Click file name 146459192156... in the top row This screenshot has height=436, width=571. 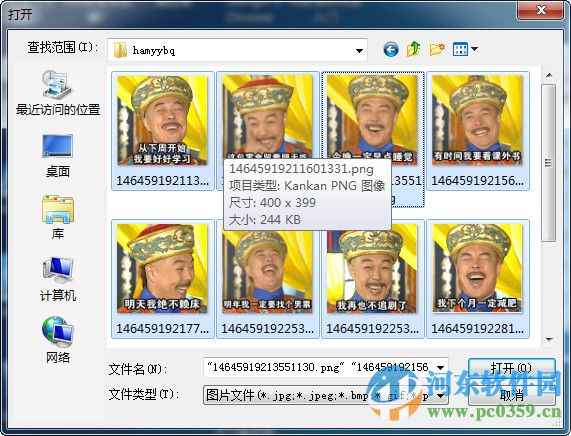477,180
